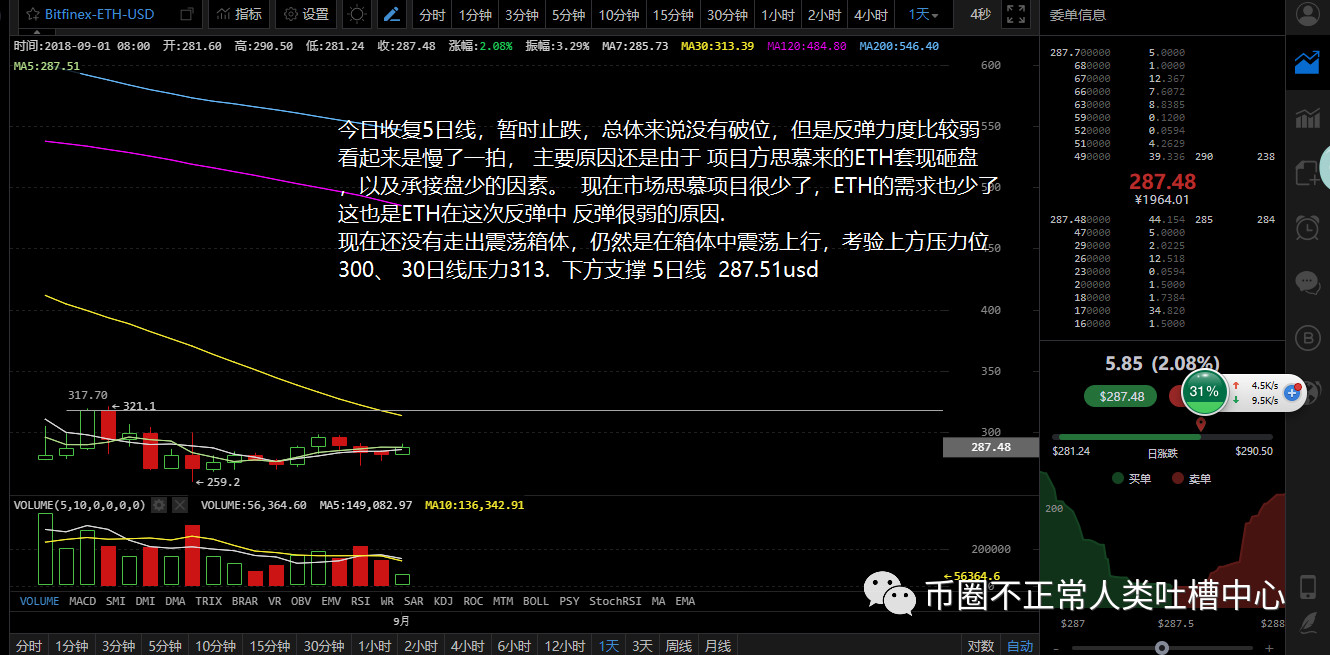Open the market line chart sidebar icon
This screenshot has height=655, width=1330.
(1306, 62)
